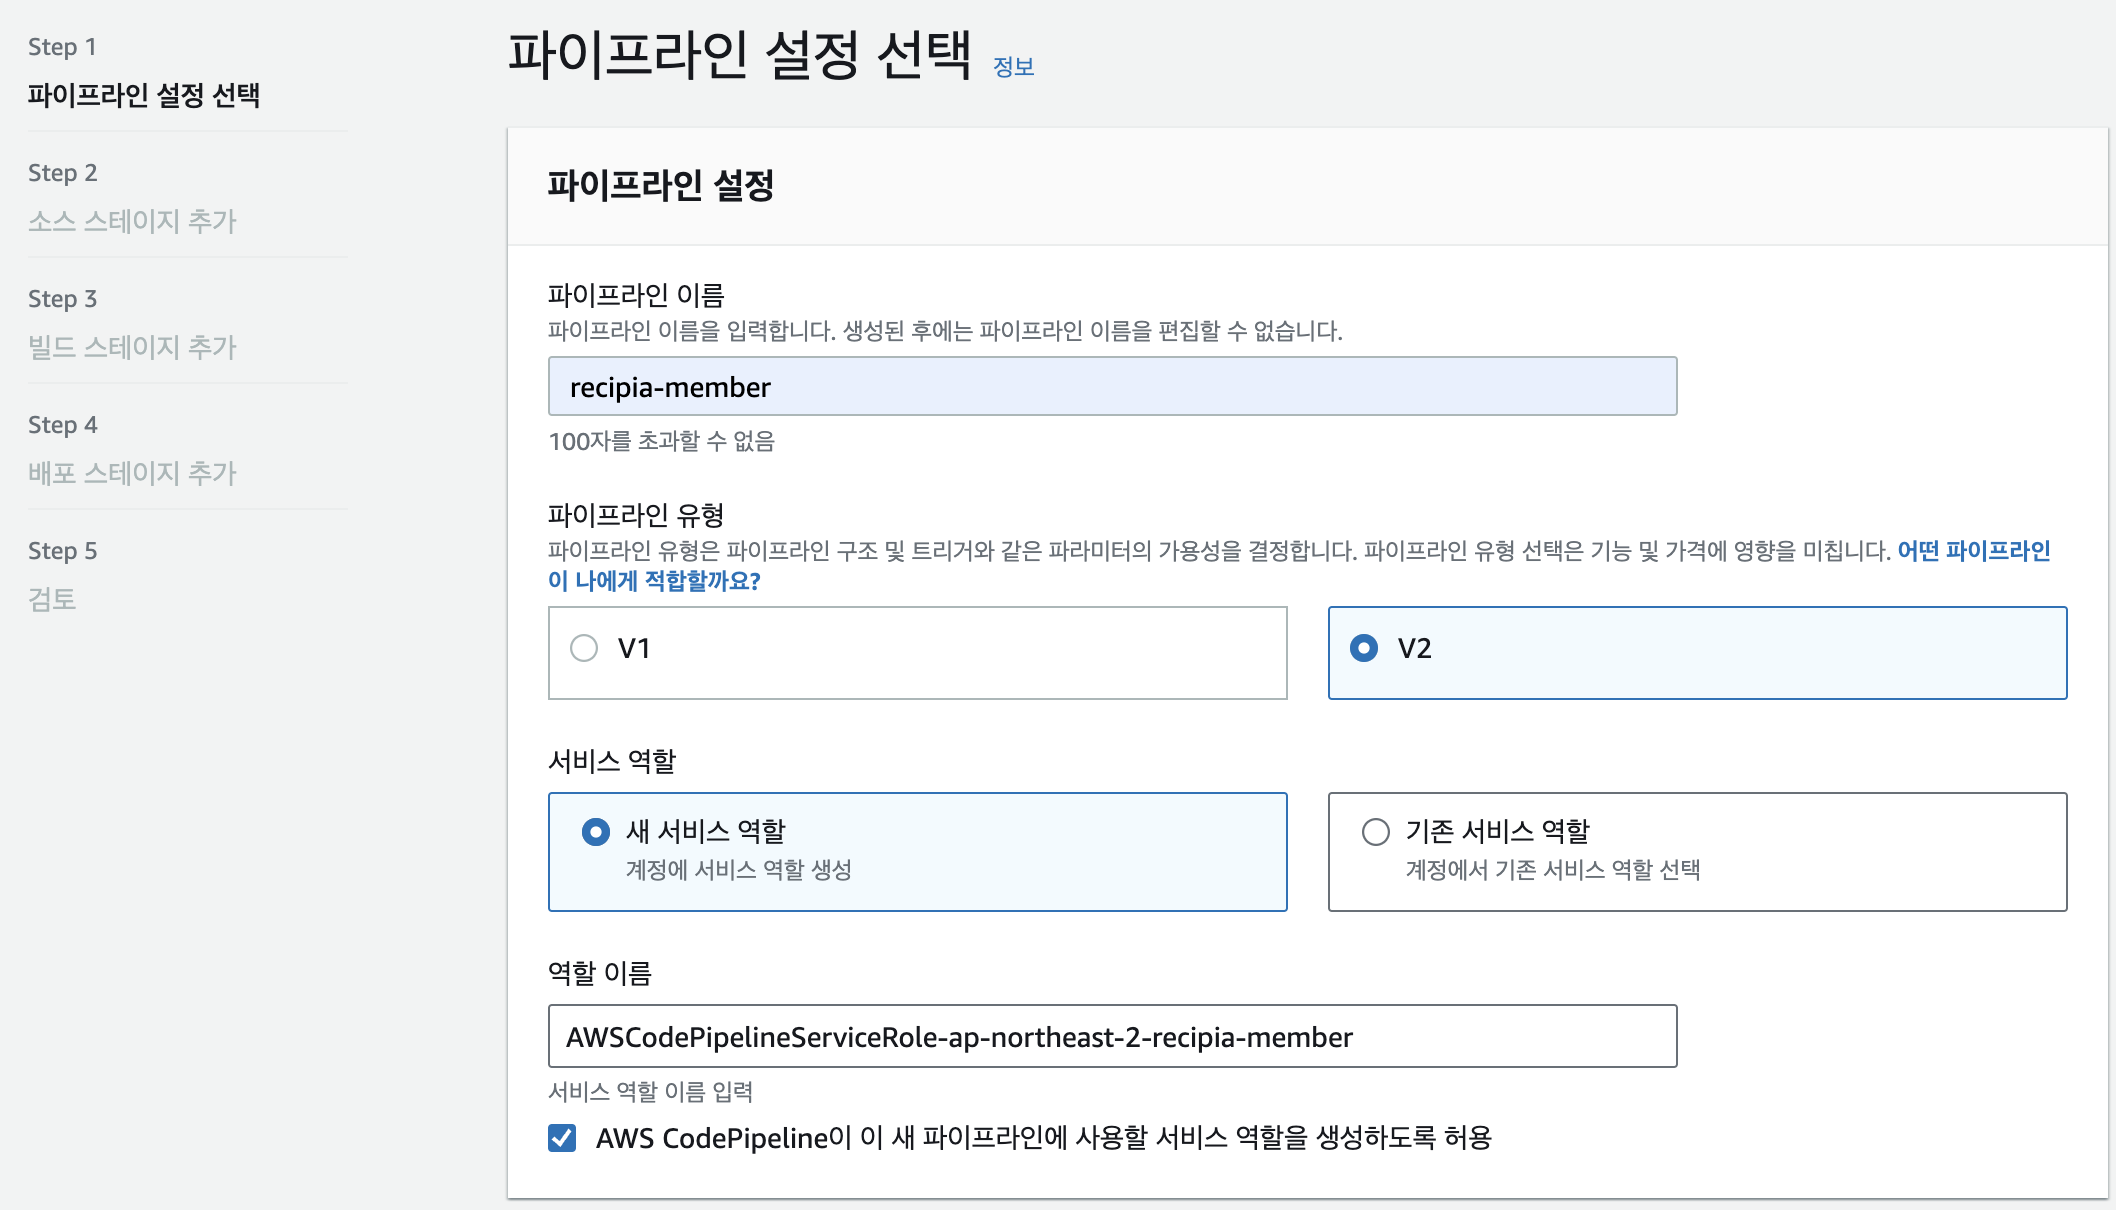
Task: Select the AWSCodePipelineServiceRole role name text
Action: (x=959, y=1037)
